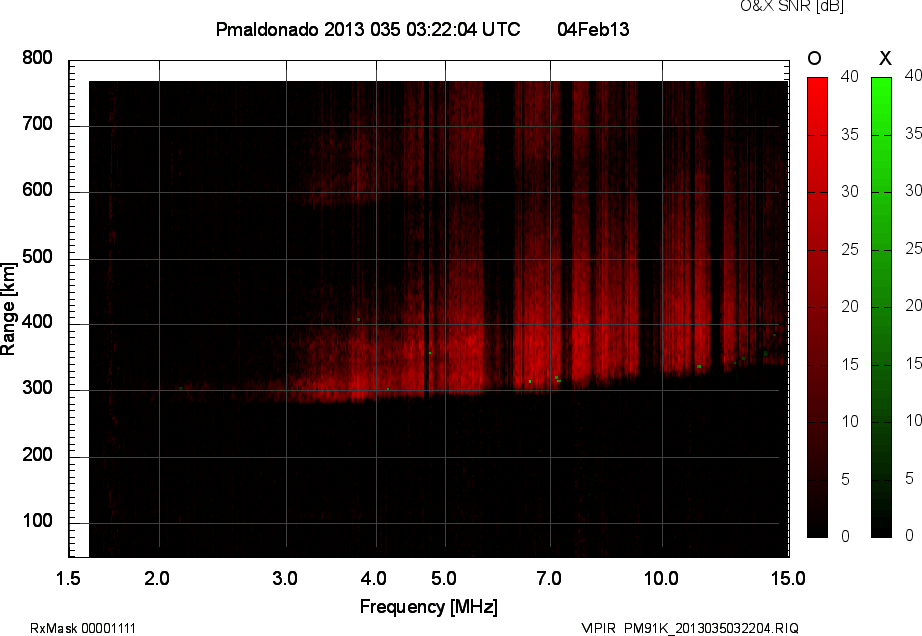Click the 'O&X SNR [dB]' heading

click(x=792, y=6)
